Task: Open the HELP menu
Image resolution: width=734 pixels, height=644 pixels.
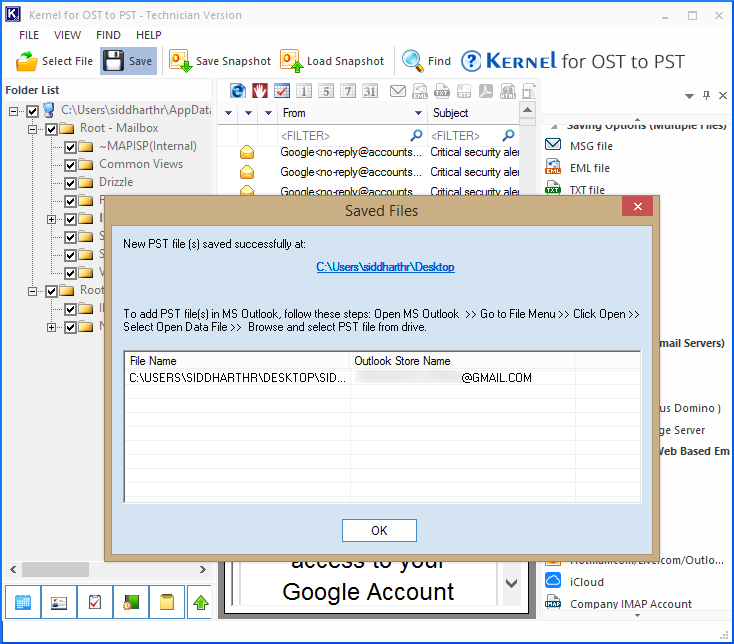Action: [x=149, y=35]
